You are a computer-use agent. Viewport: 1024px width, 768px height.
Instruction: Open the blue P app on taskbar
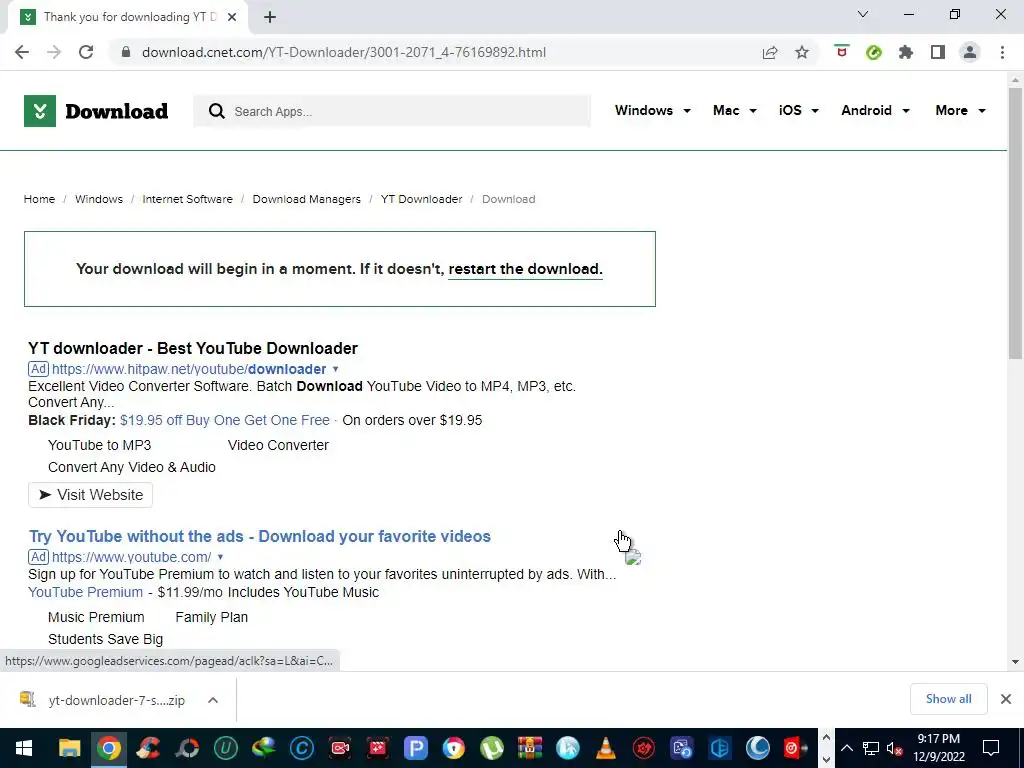click(415, 748)
